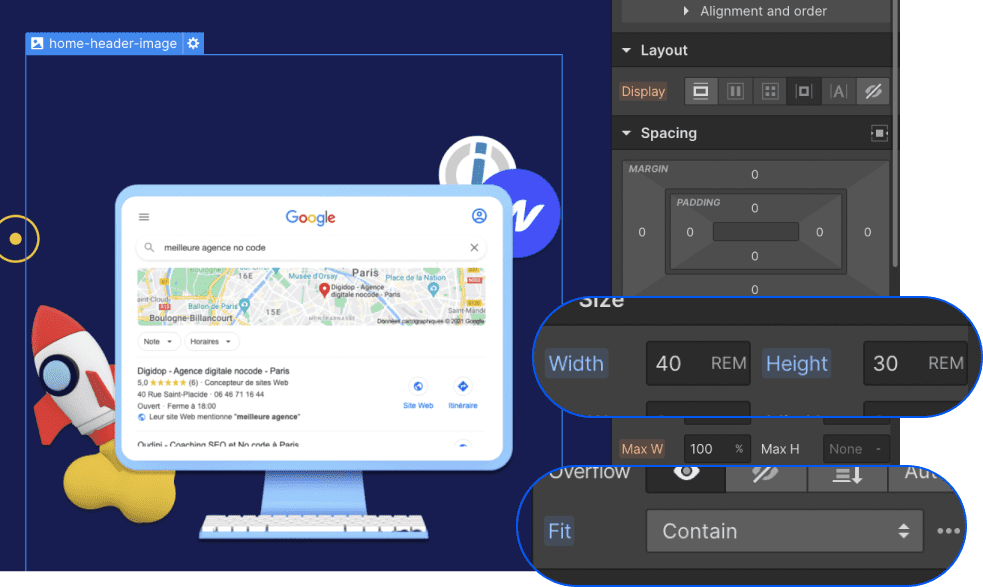Open home-header-image element settings gear

193,43
